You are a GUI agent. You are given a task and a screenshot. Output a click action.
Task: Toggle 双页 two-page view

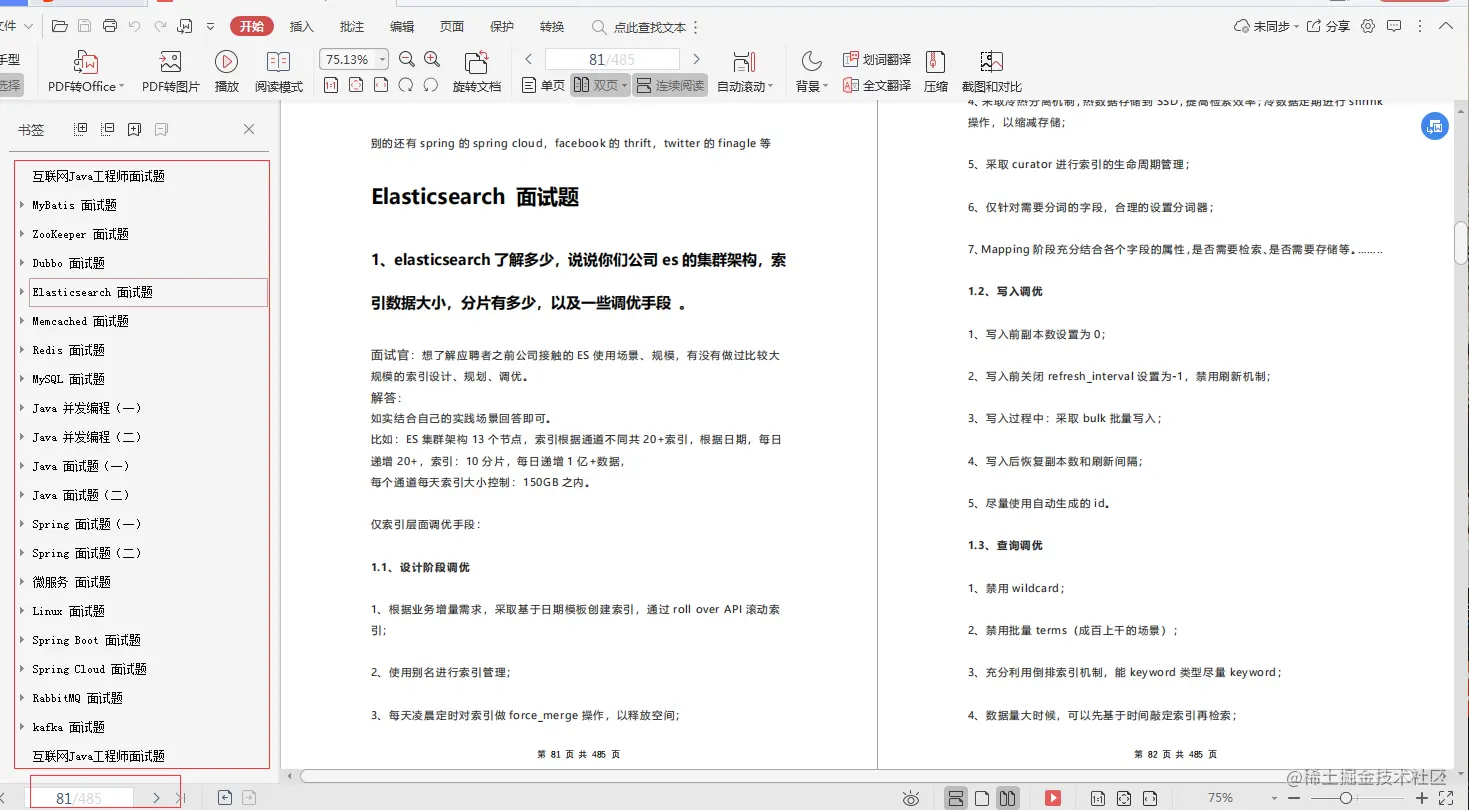pos(600,86)
